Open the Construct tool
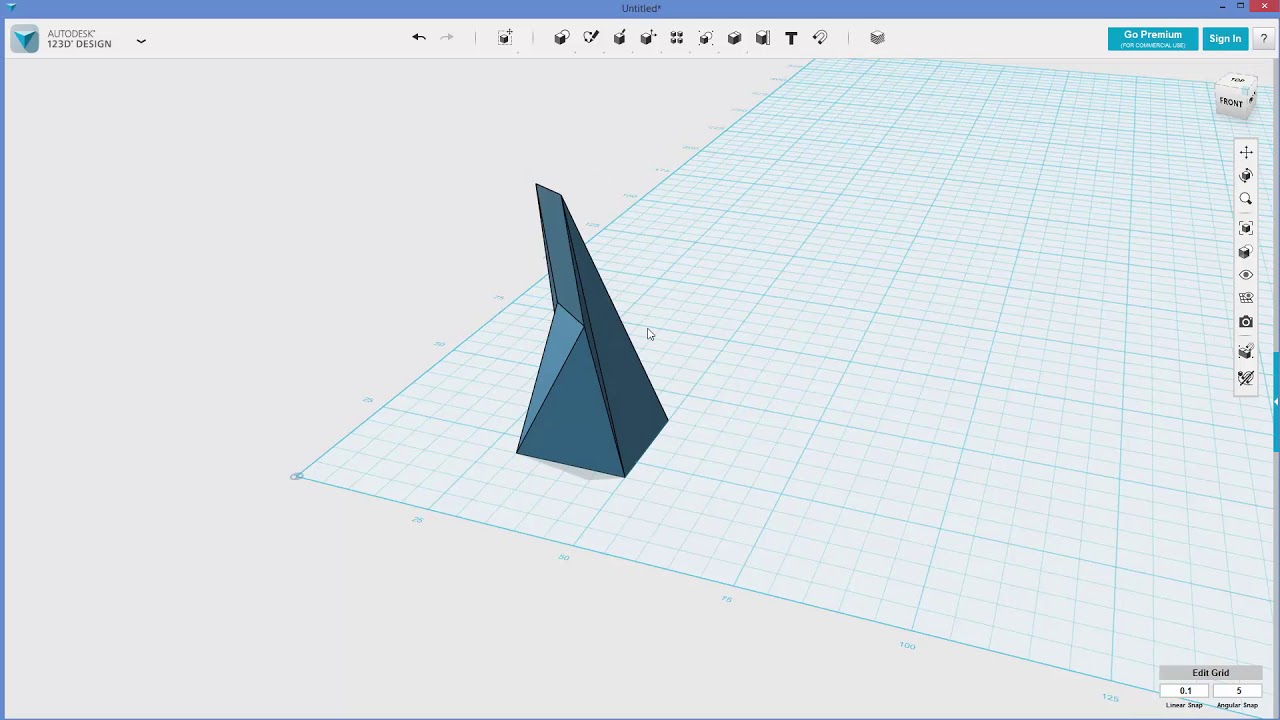Viewport: 1280px width, 720px height. (x=620, y=38)
